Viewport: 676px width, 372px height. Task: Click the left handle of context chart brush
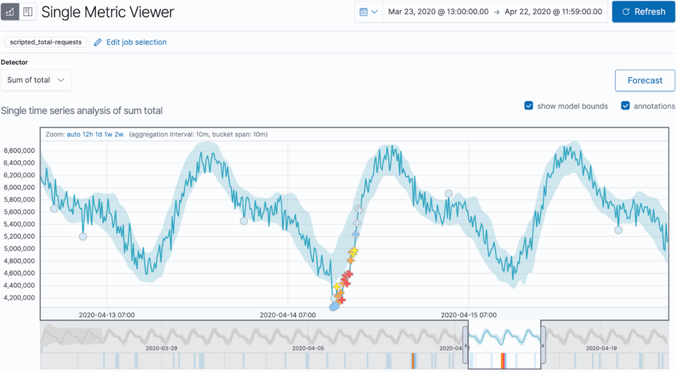click(466, 345)
